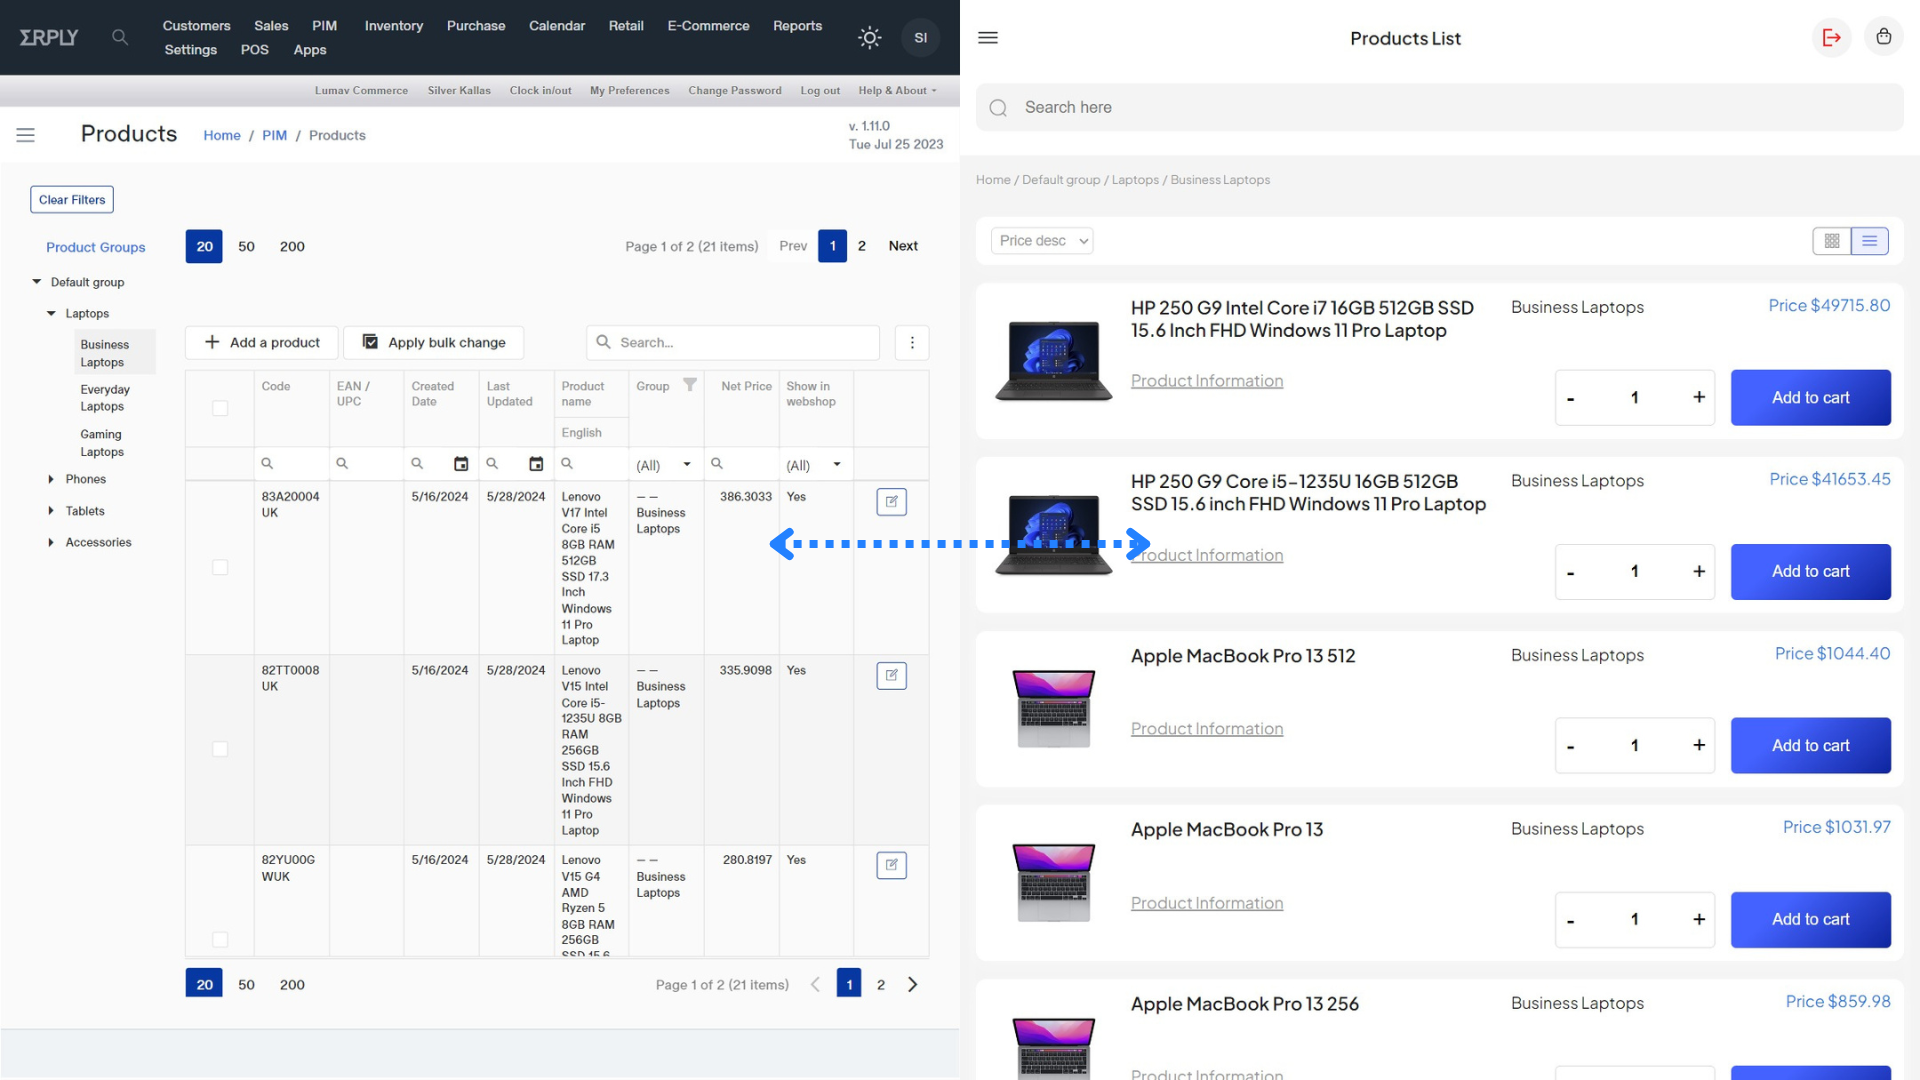The width and height of the screenshot is (1920, 1080).
Task: Click the Erply header search magnifier icon
Action: [120, 37]
